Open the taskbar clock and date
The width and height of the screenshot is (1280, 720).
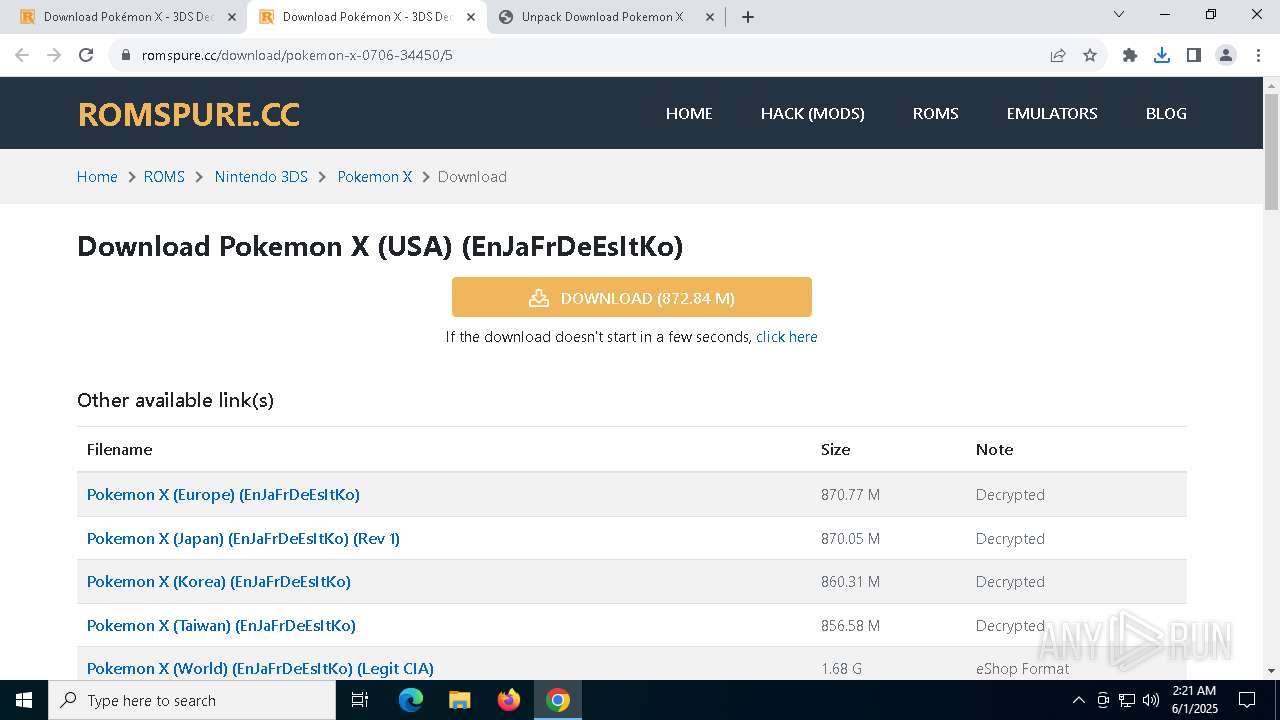coord(1194,700)
